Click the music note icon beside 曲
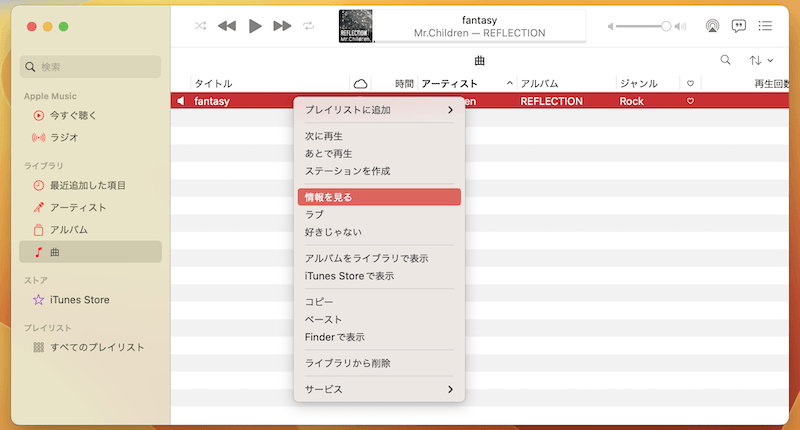The image size is (800, 430). (39, 252)
